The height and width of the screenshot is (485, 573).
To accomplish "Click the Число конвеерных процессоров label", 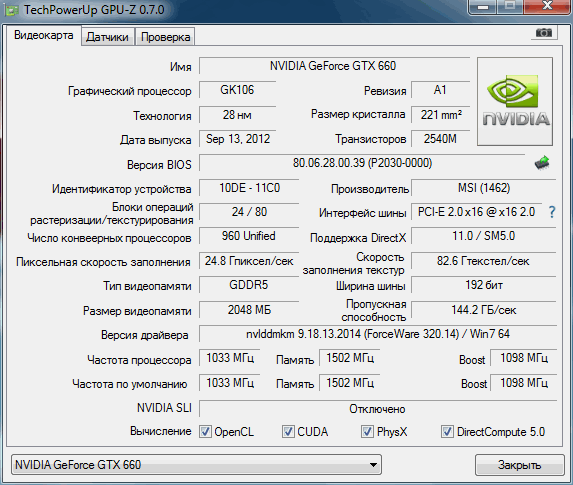I will (109, 238).
